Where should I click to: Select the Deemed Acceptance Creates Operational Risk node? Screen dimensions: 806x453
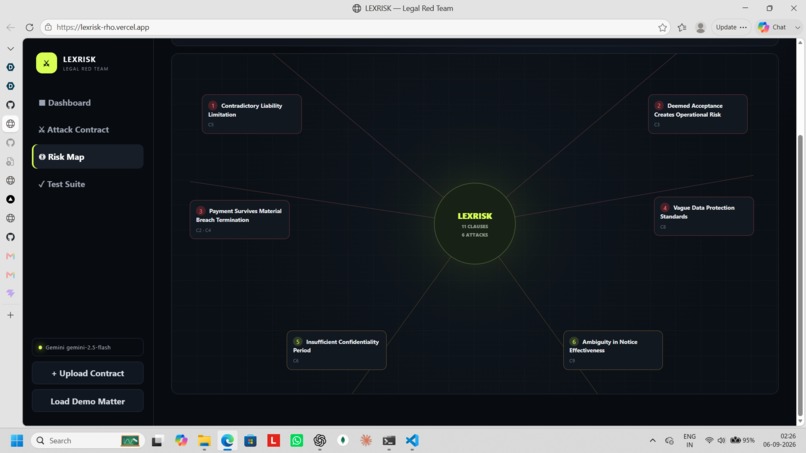pos(698,114)
